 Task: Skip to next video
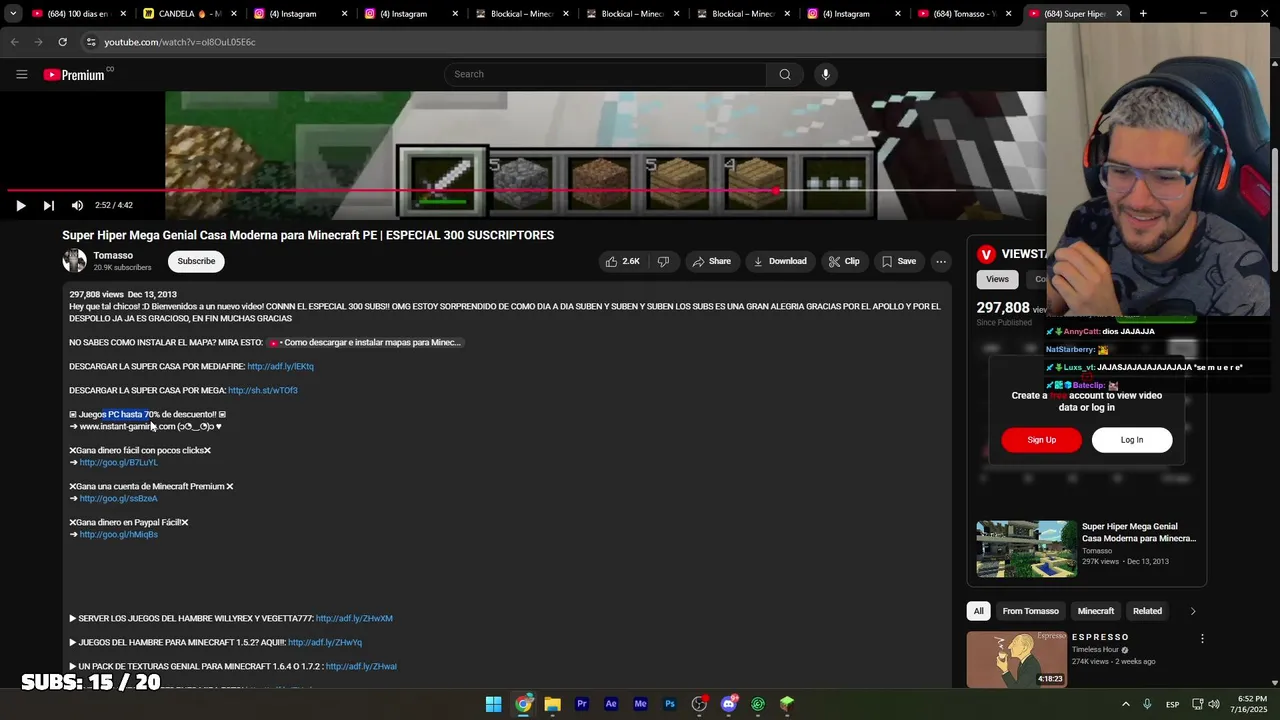(48, 205)
